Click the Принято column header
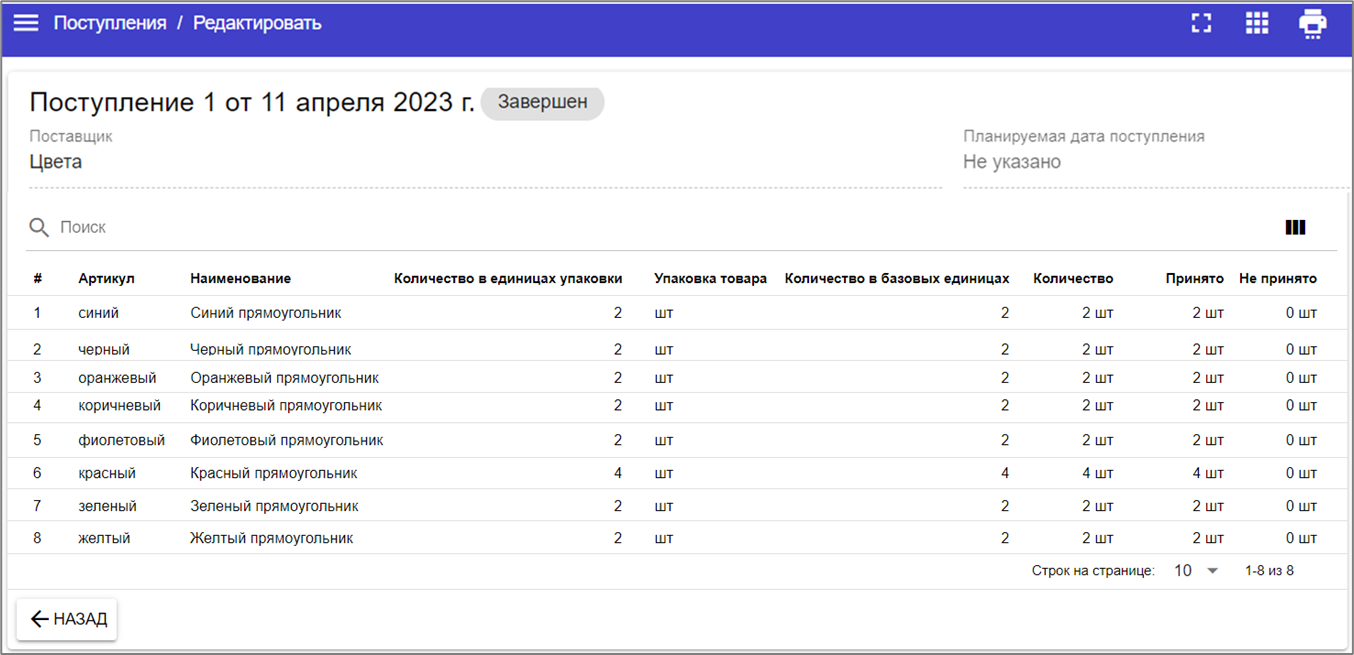The image size is (1354, 655). click(1194, 279)
